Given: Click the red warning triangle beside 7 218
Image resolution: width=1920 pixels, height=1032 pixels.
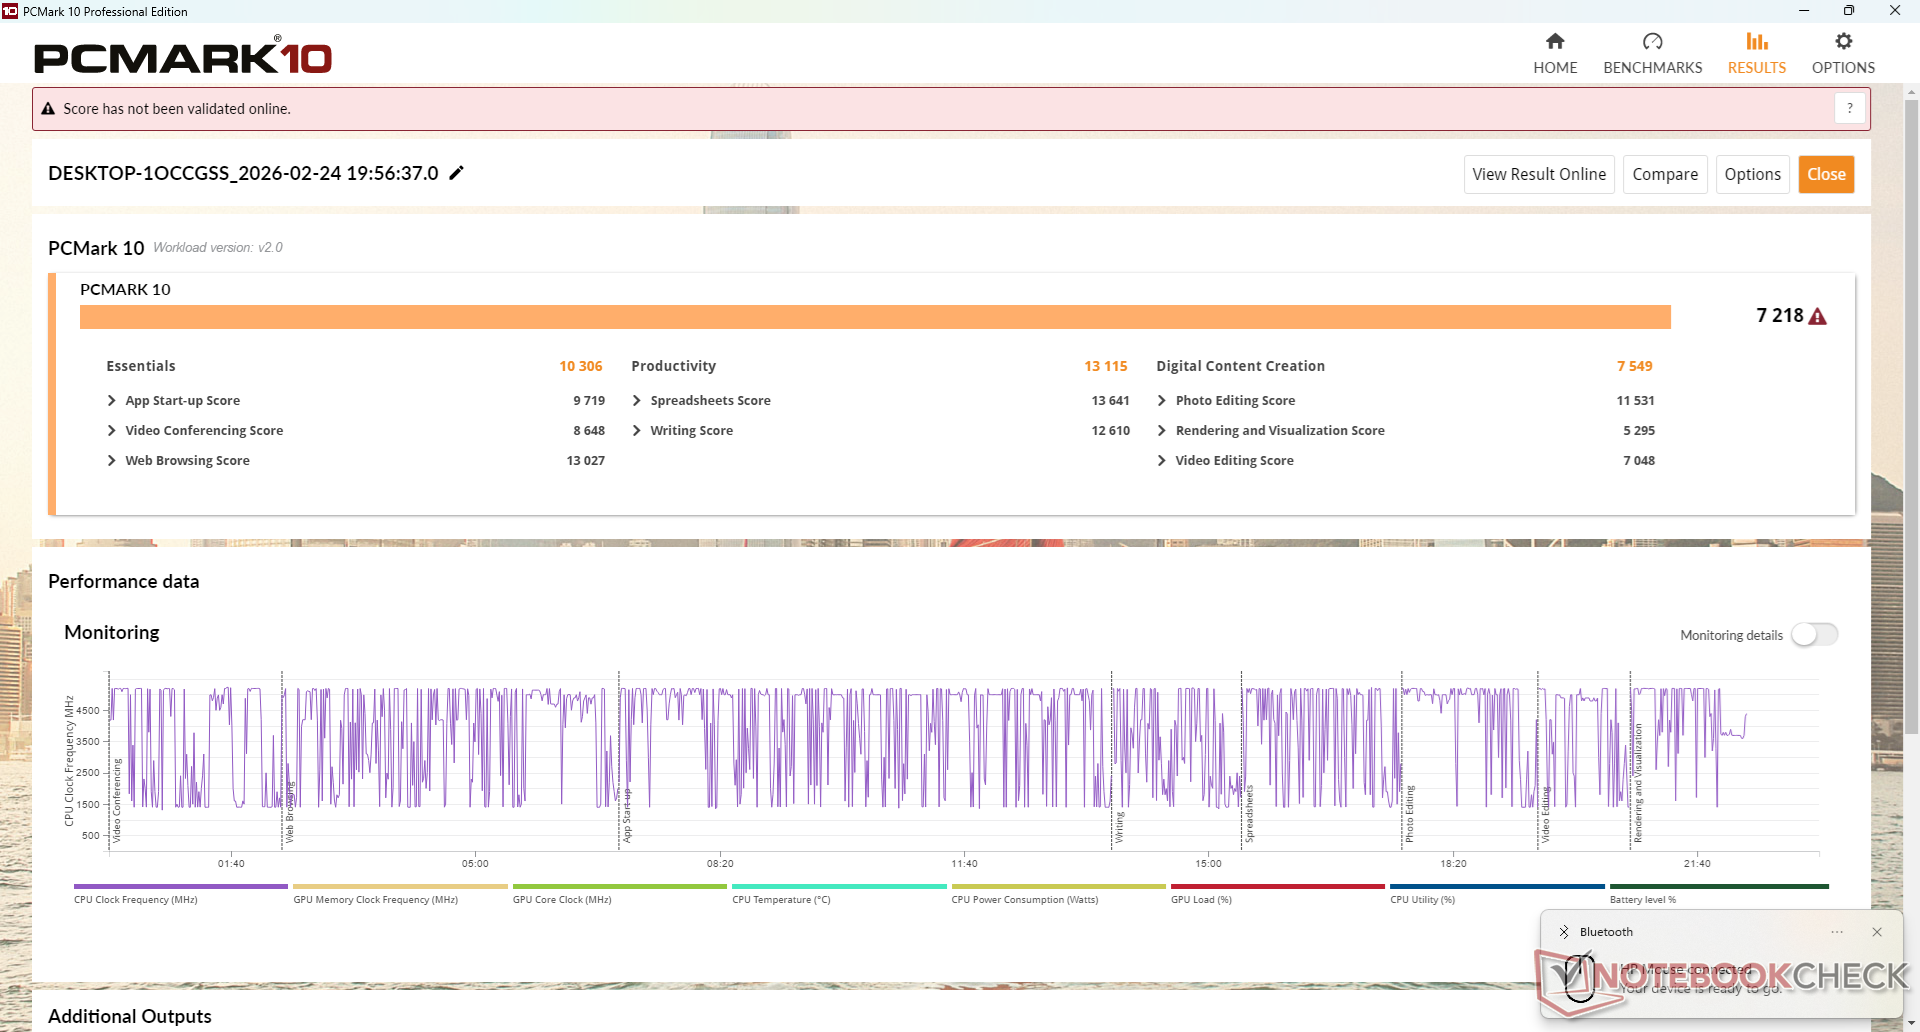Looking at the screenshot, I should coord(1818,317).
